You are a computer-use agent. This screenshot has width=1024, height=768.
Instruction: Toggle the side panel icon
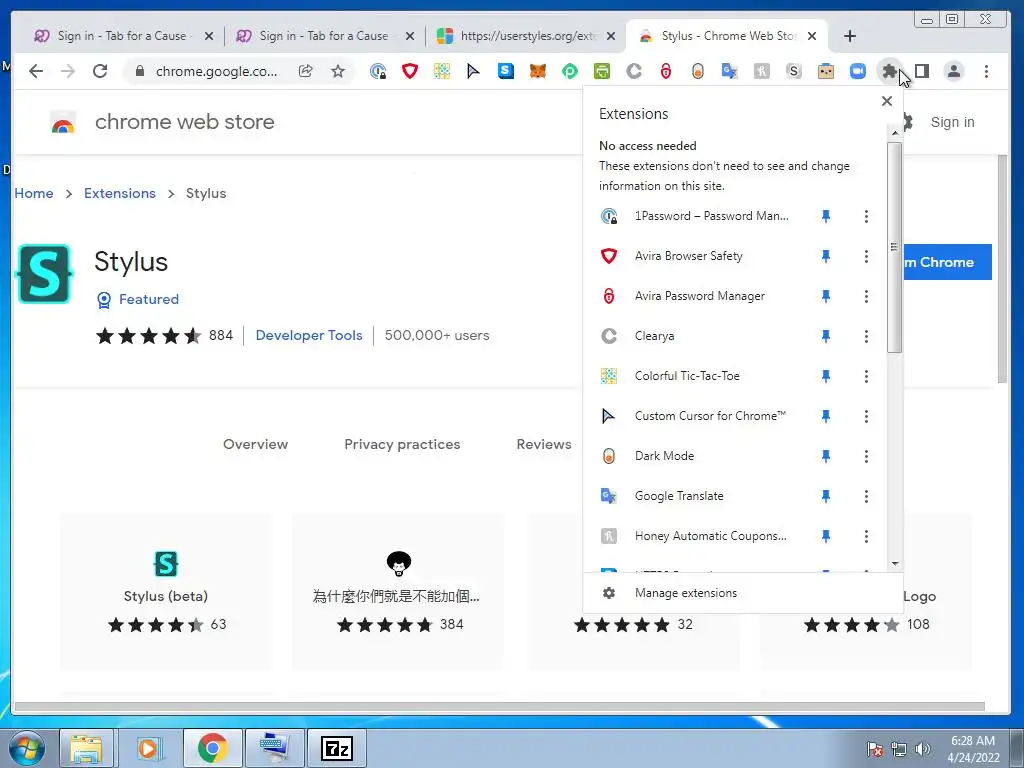click(921, 71)
